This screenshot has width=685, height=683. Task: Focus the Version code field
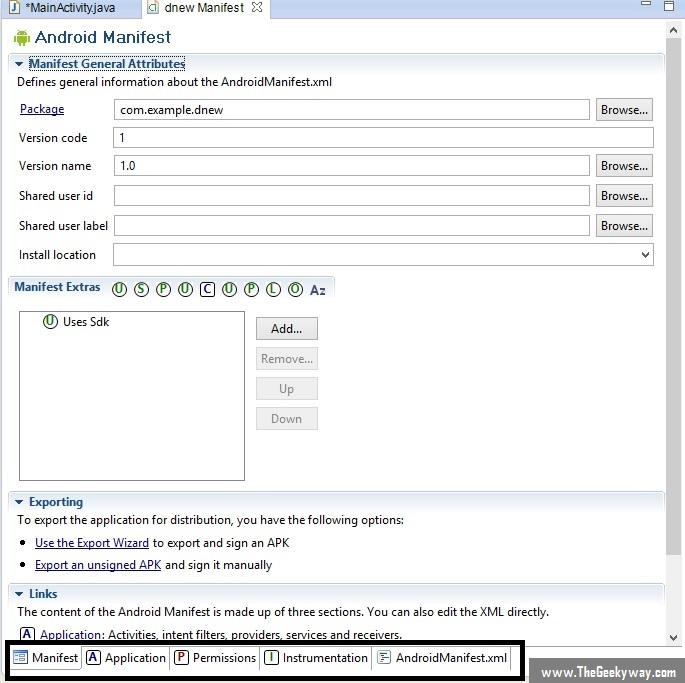point(384,138)
